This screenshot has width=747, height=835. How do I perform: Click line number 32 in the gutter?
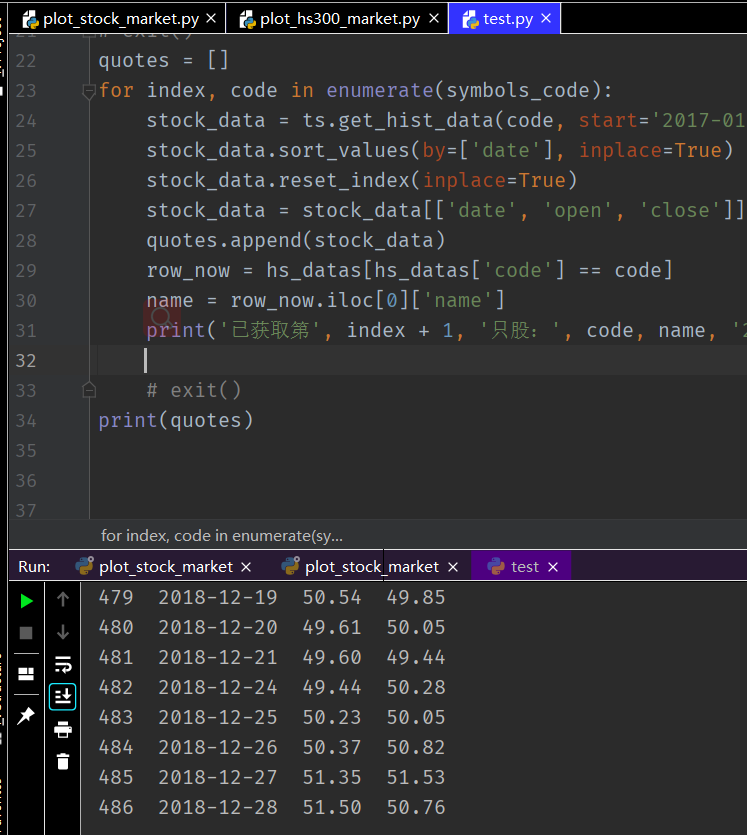click(x=26, y=361)
